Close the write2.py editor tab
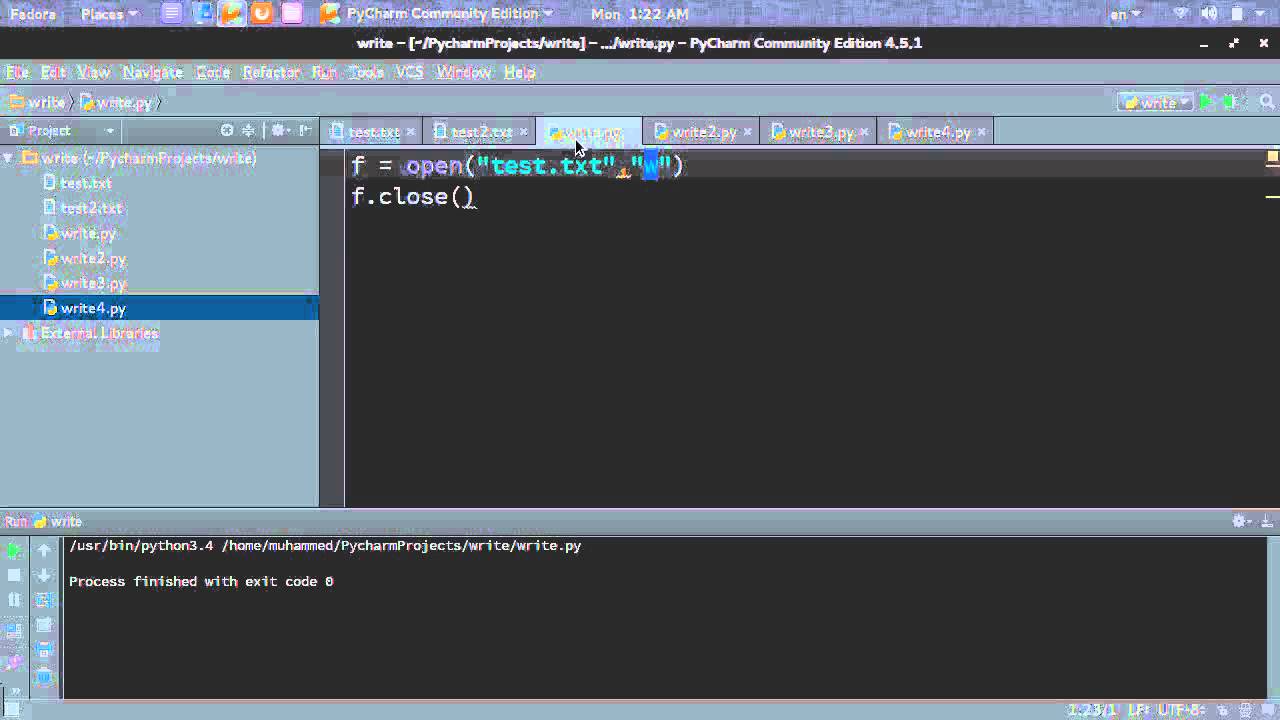The height and width of the screenshot is (720, 1280). [x=748, y=132]
